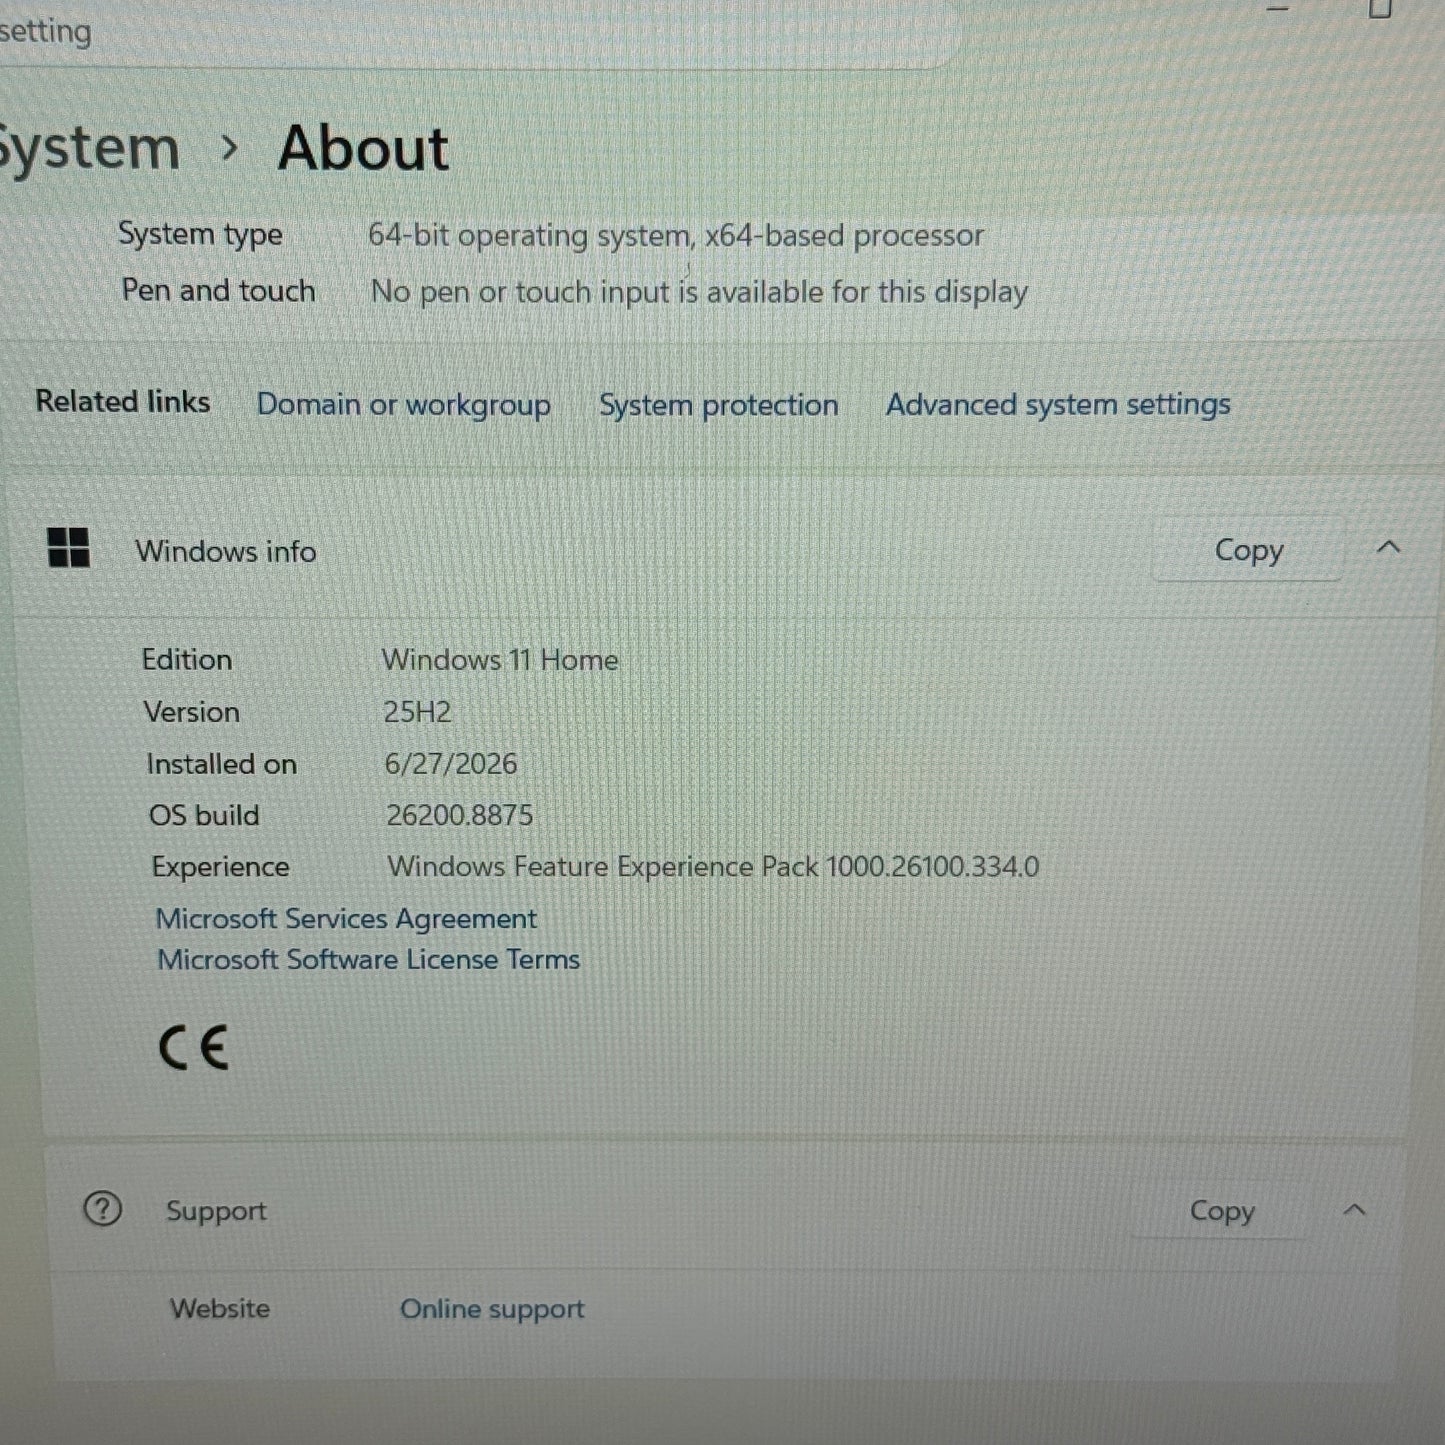This screenshot has width=1445, height=1445.
Task: Click the No pen or touch input text
Action: pyautogui.click(x=699, y=292)
